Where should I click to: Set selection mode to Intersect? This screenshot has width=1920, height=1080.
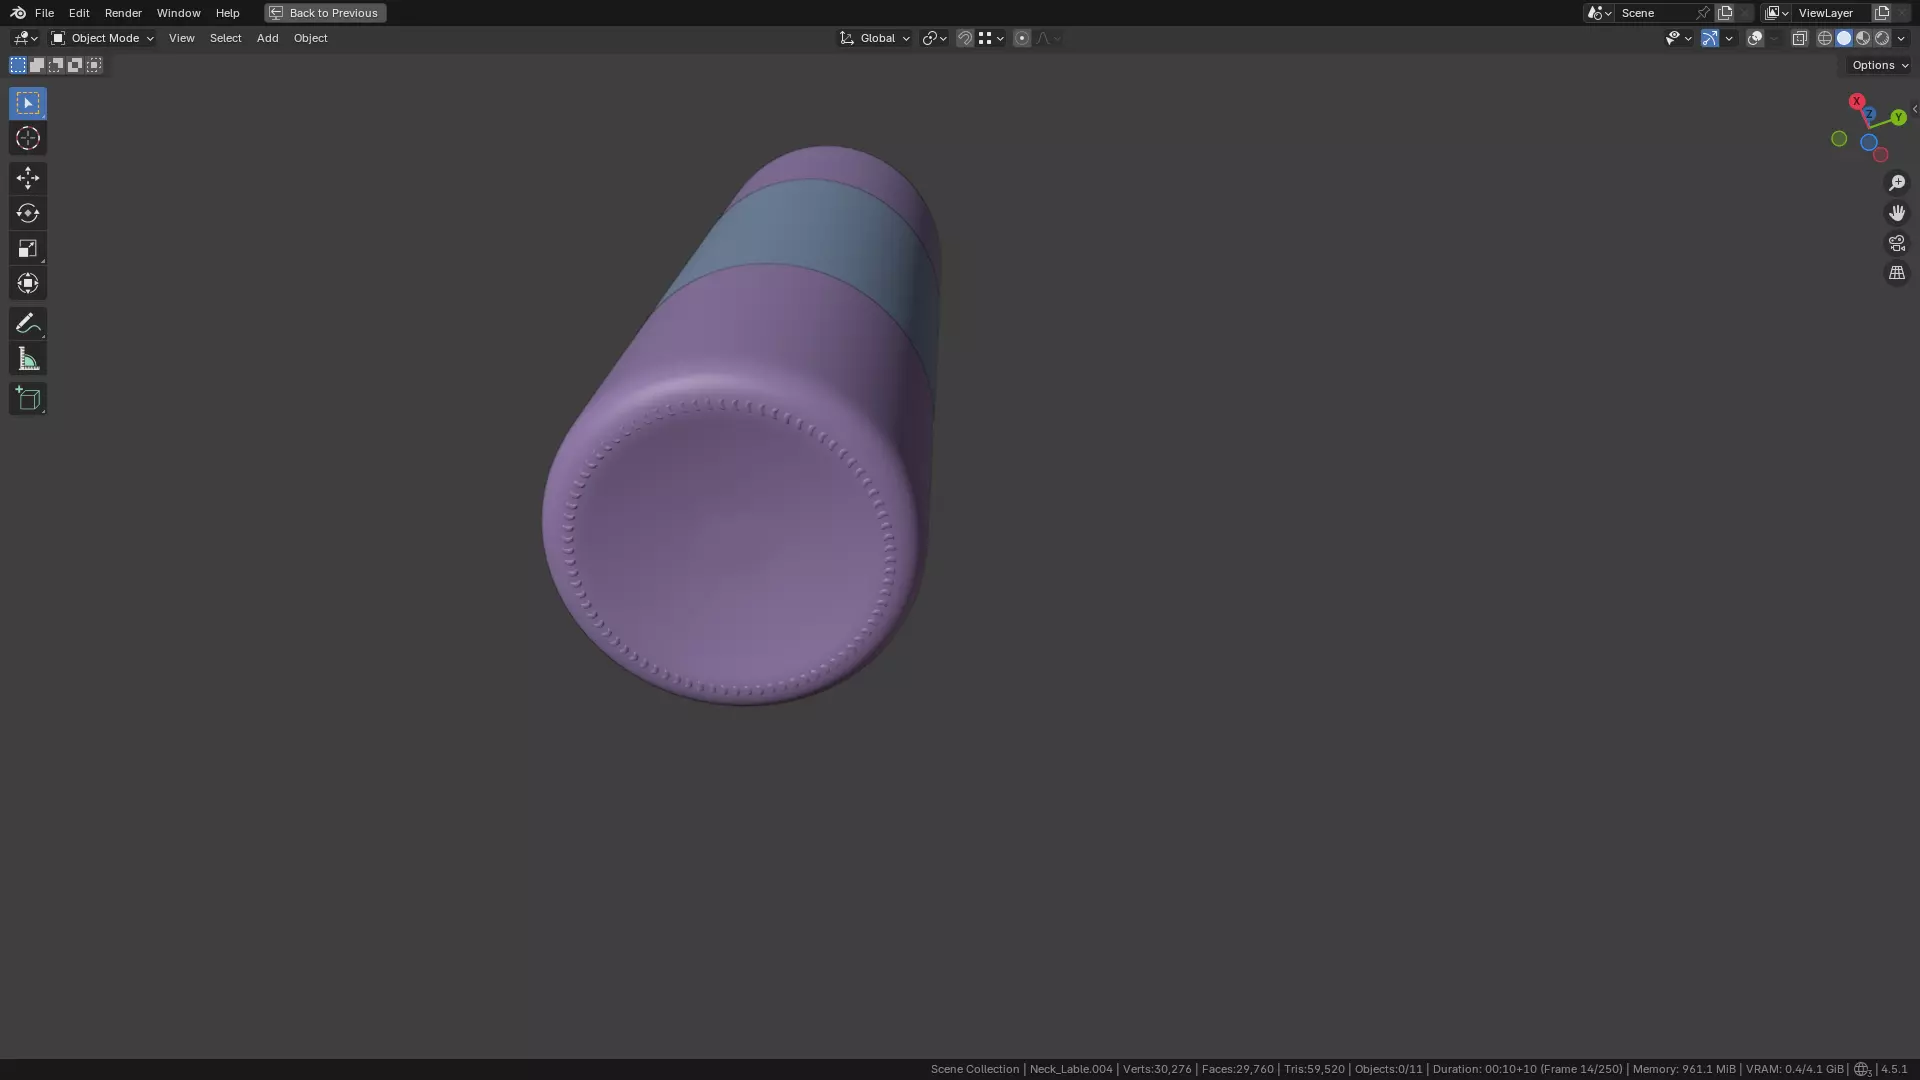pyautogui.click(x=94, y=65)
